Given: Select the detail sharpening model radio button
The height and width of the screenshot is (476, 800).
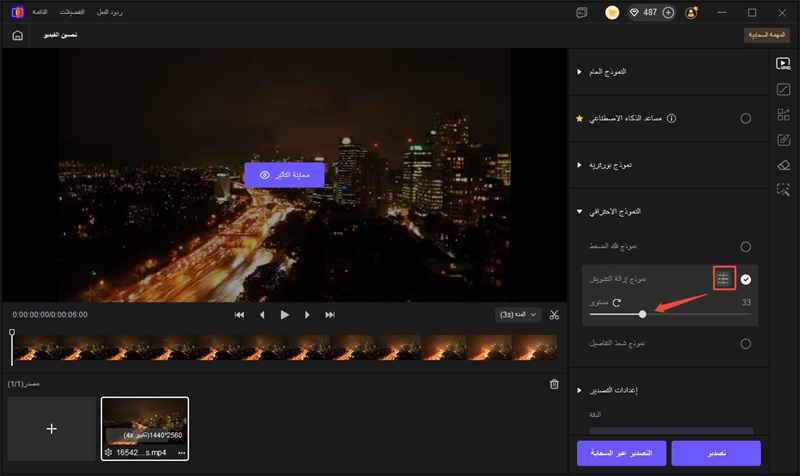Looking at the screenshot, I should [746, 343].
